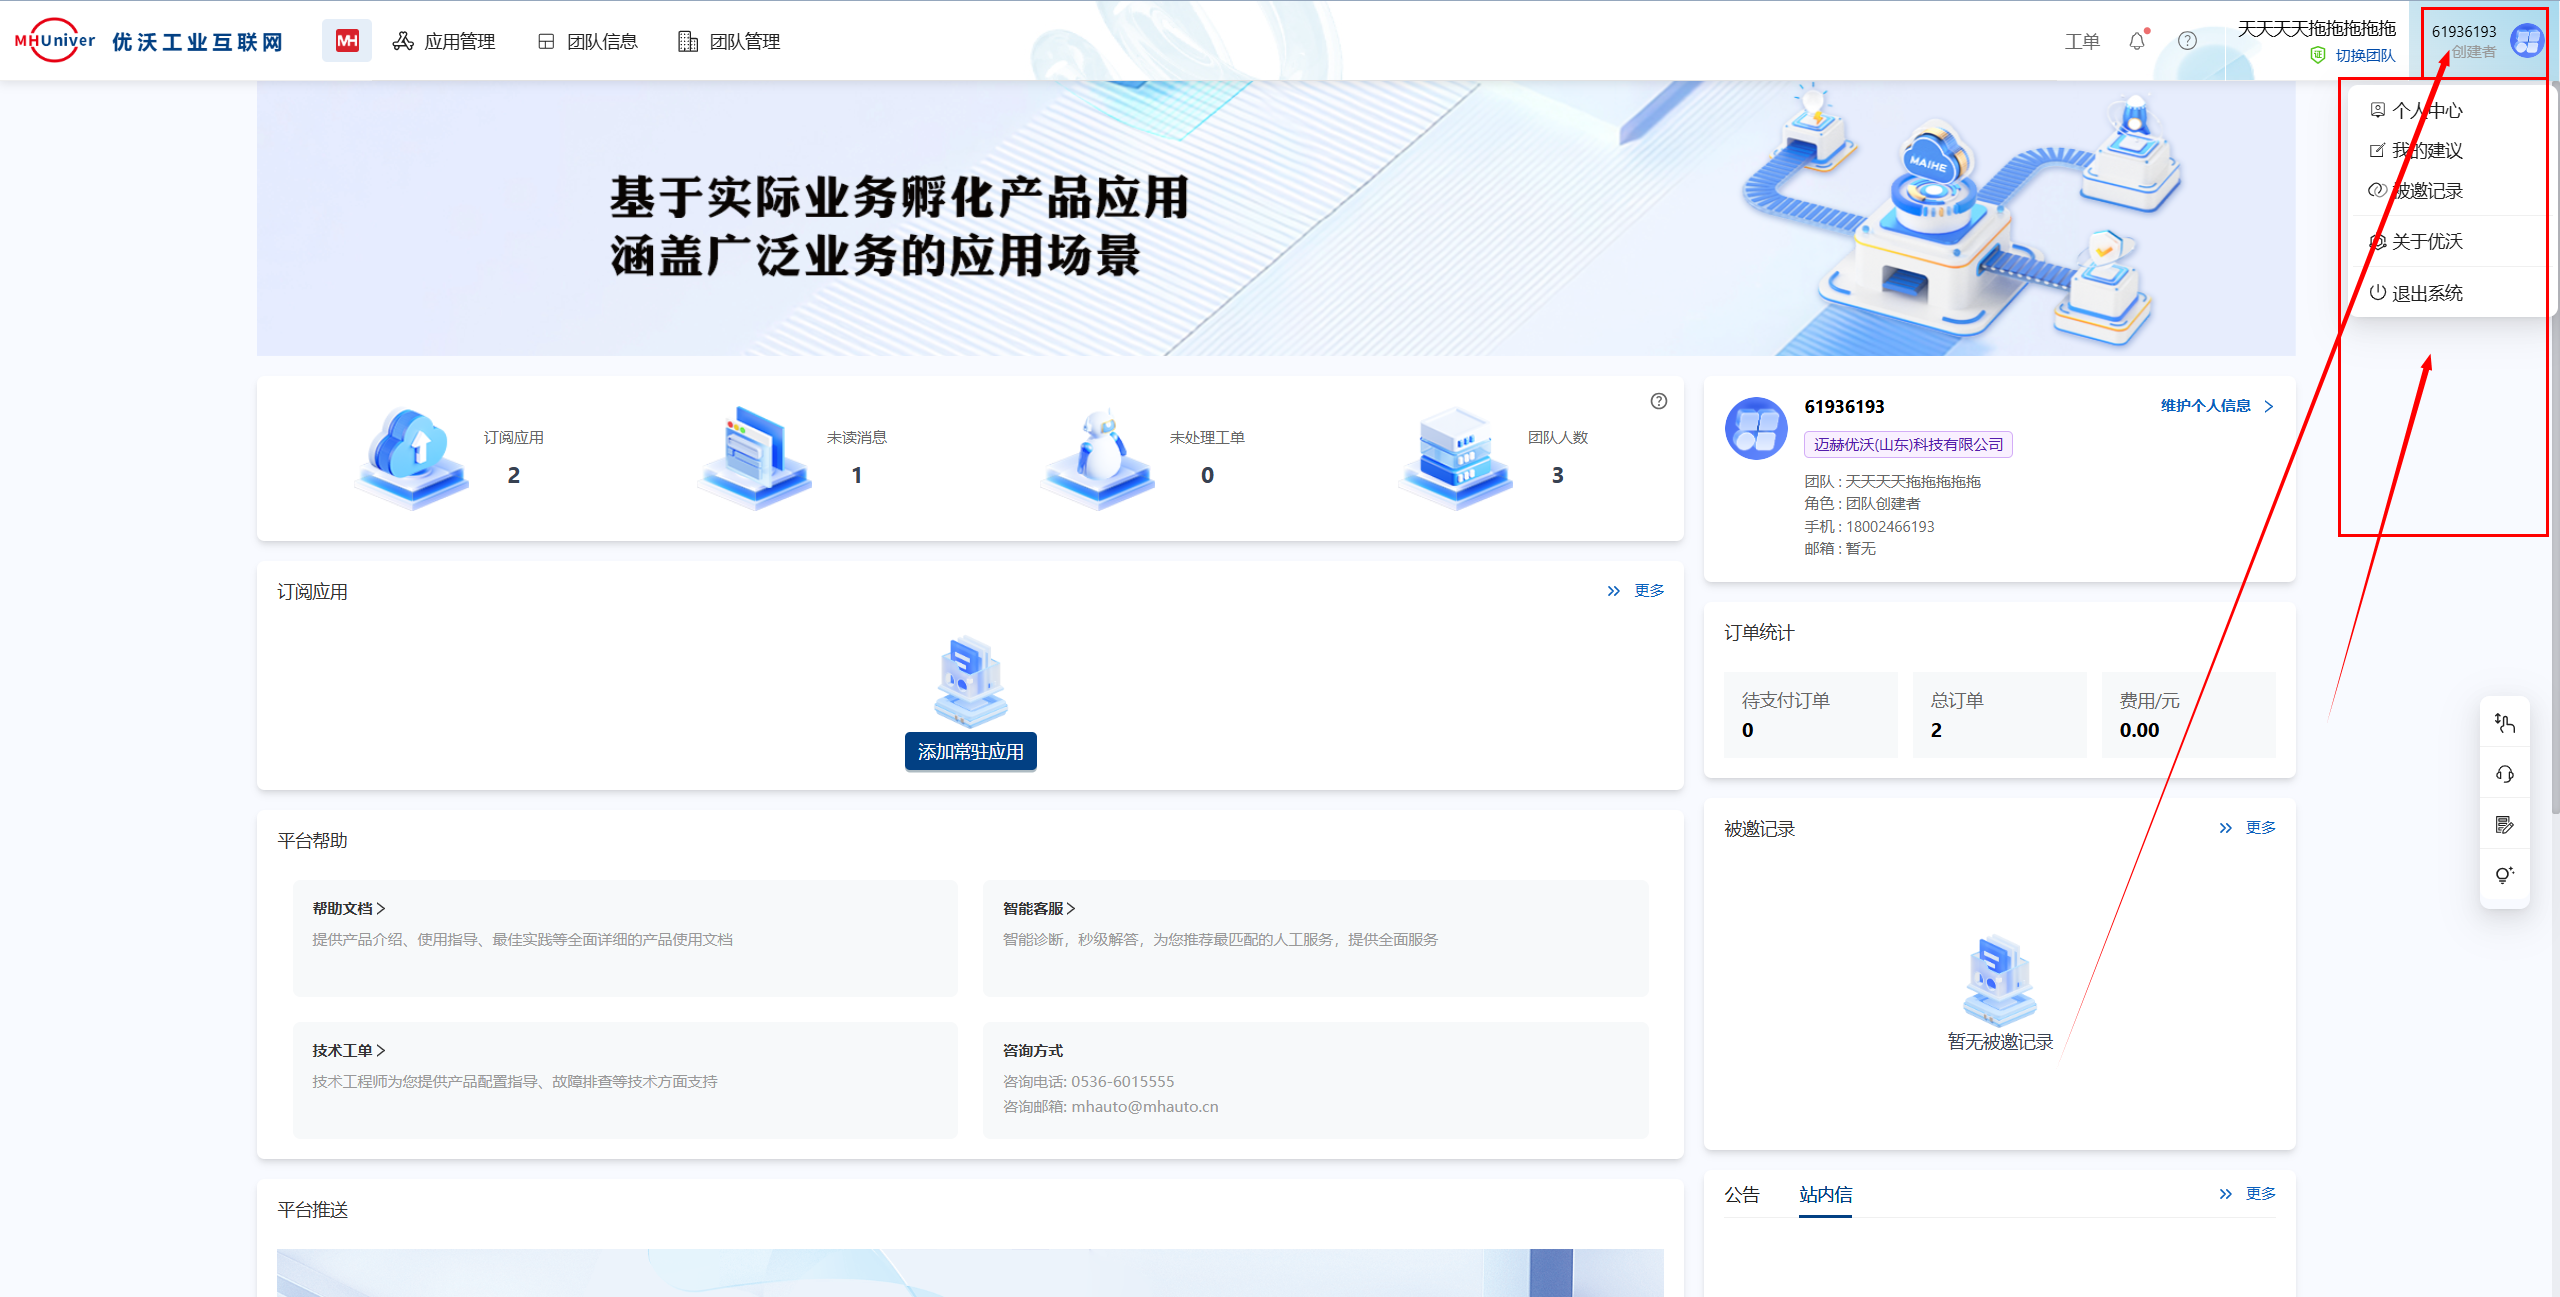Click the top floating sidebar pointer icon
Image resolution: width=2560 pixels, height=1297 pixels.
pos(2504,723)
